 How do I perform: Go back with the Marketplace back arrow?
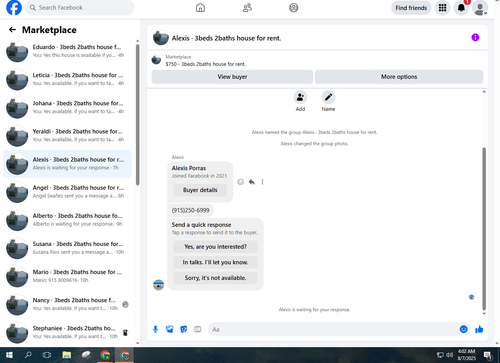(12, 30)
